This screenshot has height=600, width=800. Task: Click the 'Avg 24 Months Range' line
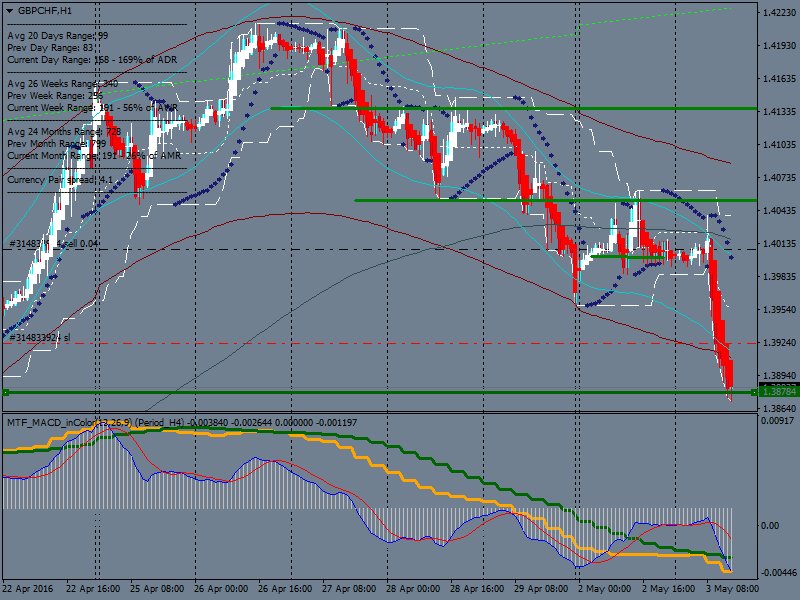pos(64,132)
